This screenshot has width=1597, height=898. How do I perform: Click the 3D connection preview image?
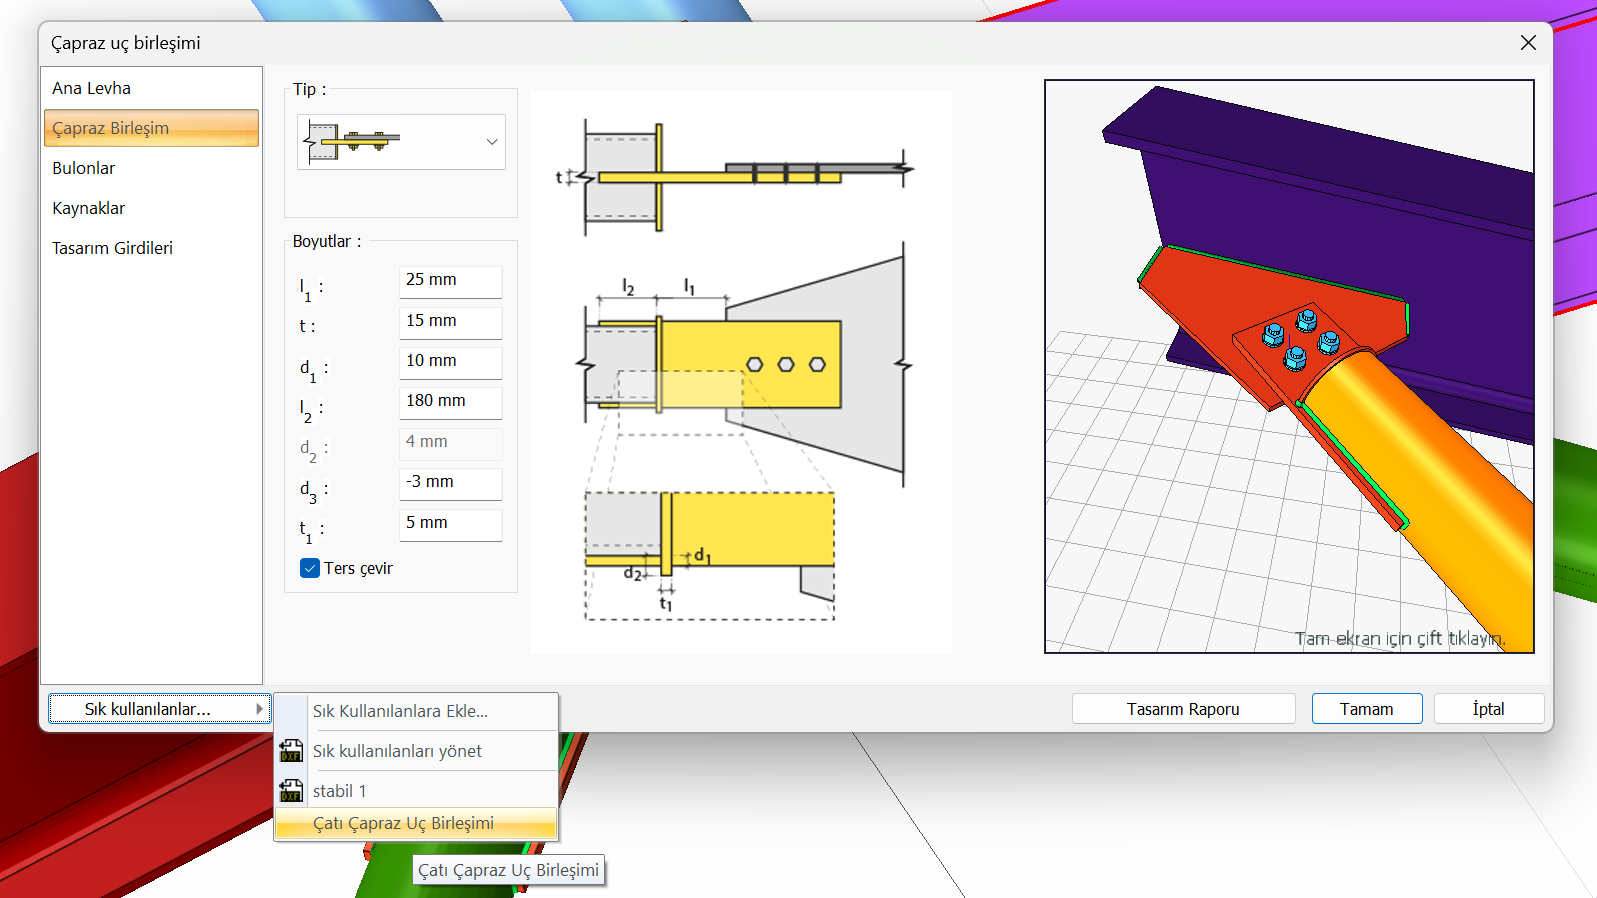pyautogui.click(x=1289, y=366)
